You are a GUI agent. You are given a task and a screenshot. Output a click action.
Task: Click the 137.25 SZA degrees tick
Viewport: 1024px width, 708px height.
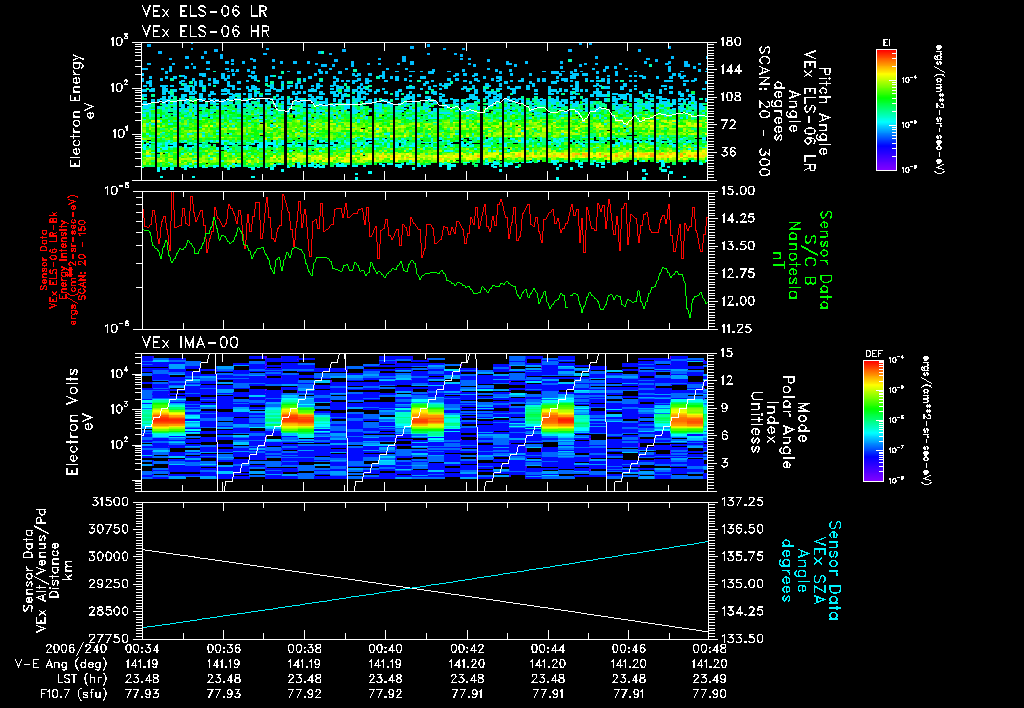(741, 502)
